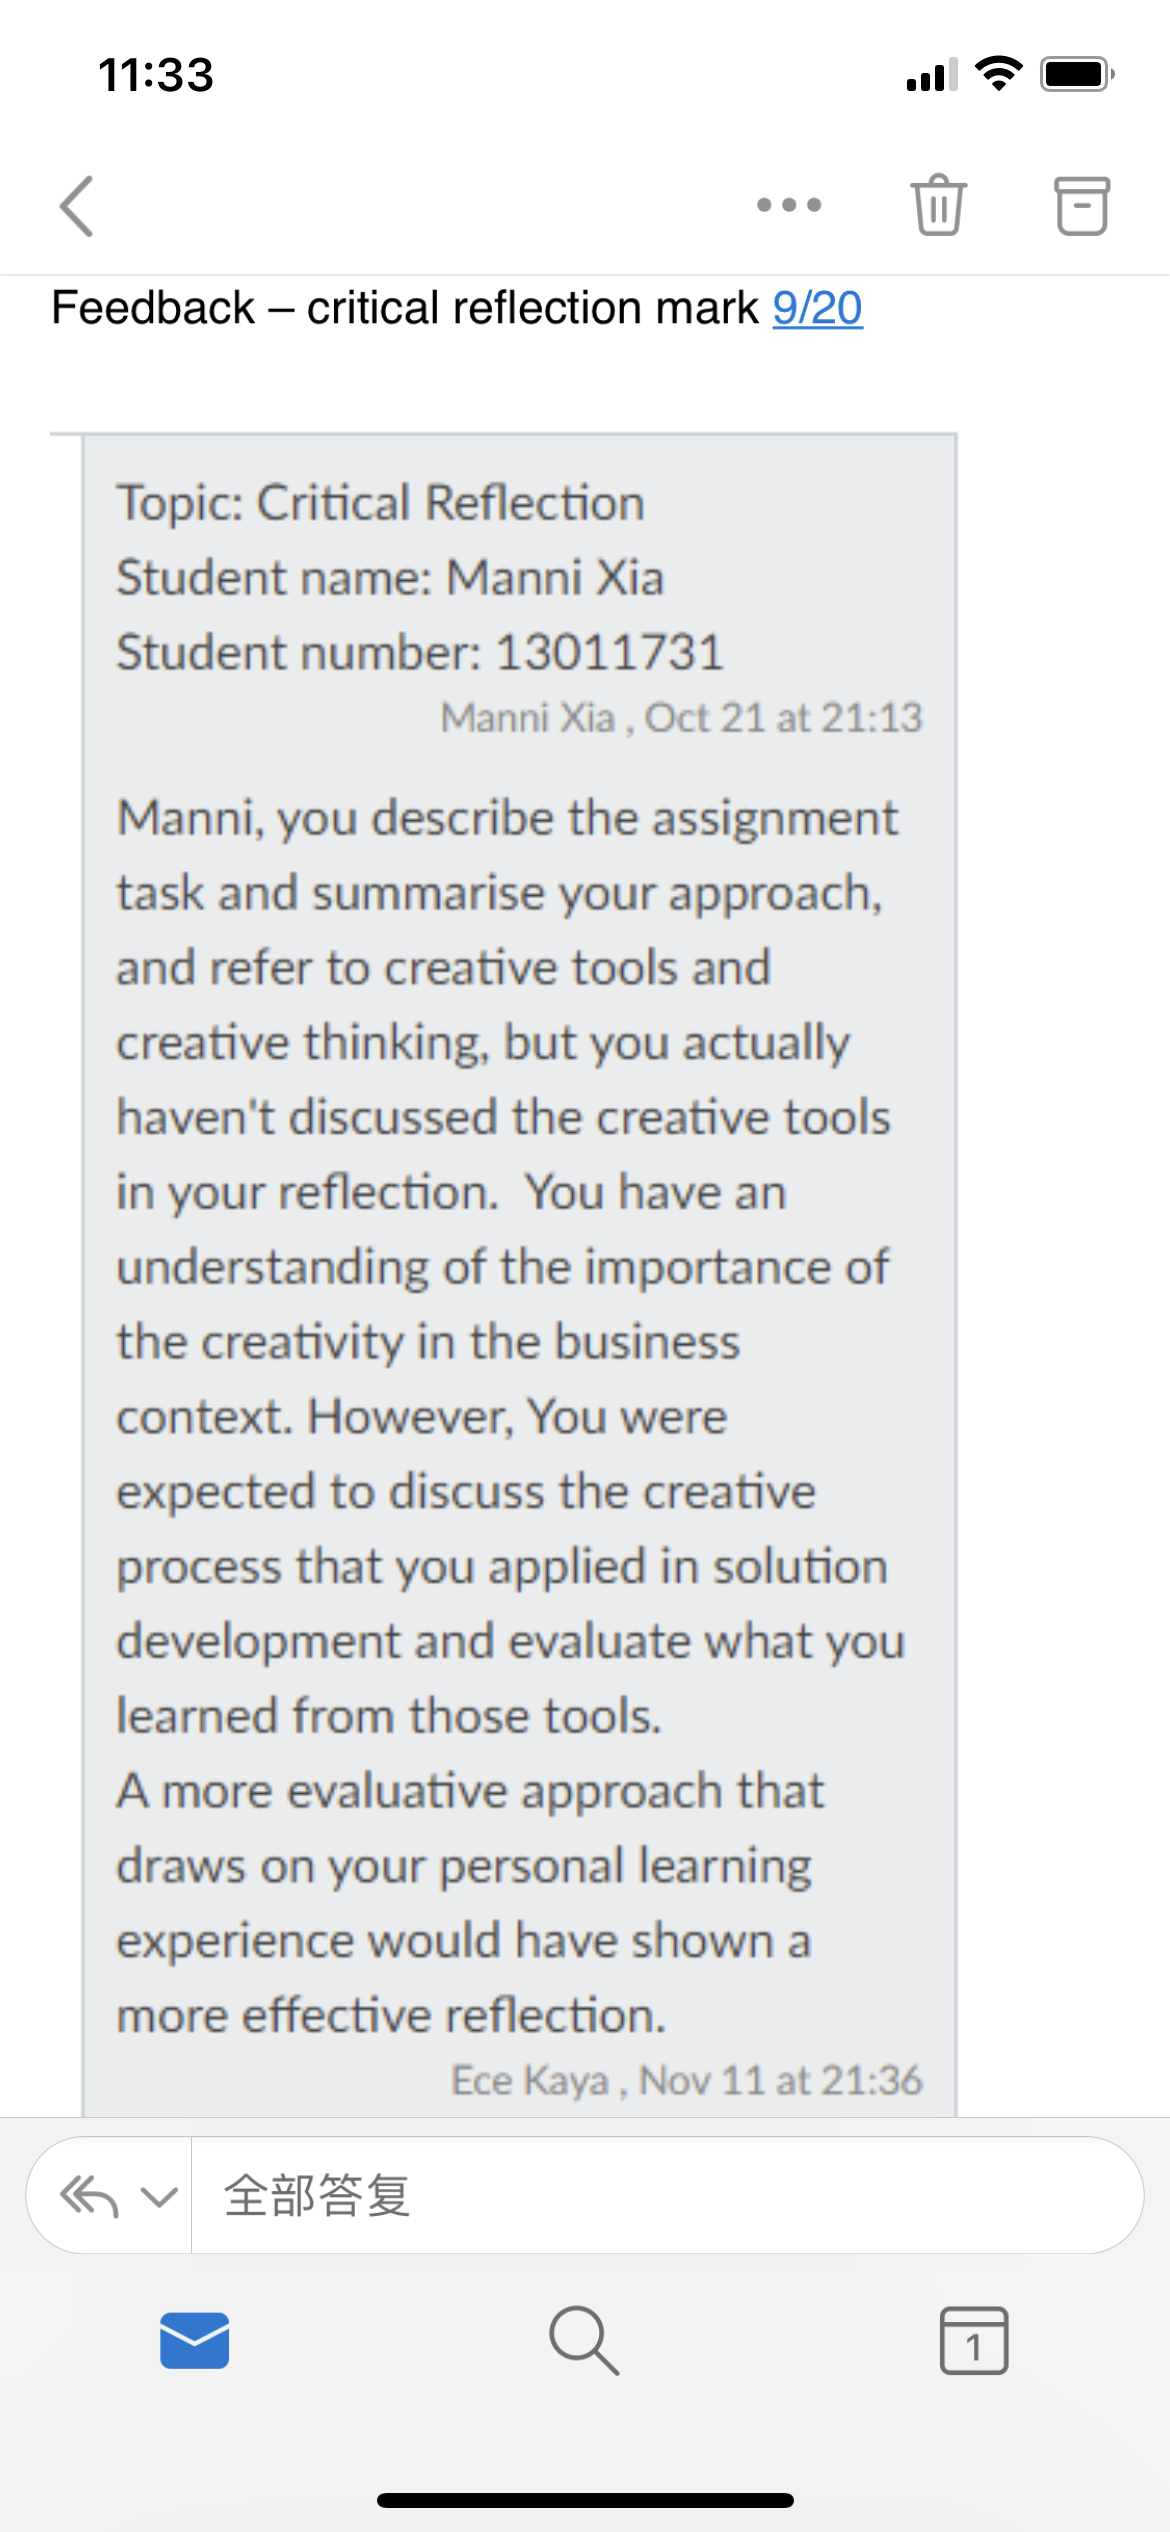Go back using the back arrow
The height and width of the screenshot is (2532, 1170).
(x=77, y=206)
